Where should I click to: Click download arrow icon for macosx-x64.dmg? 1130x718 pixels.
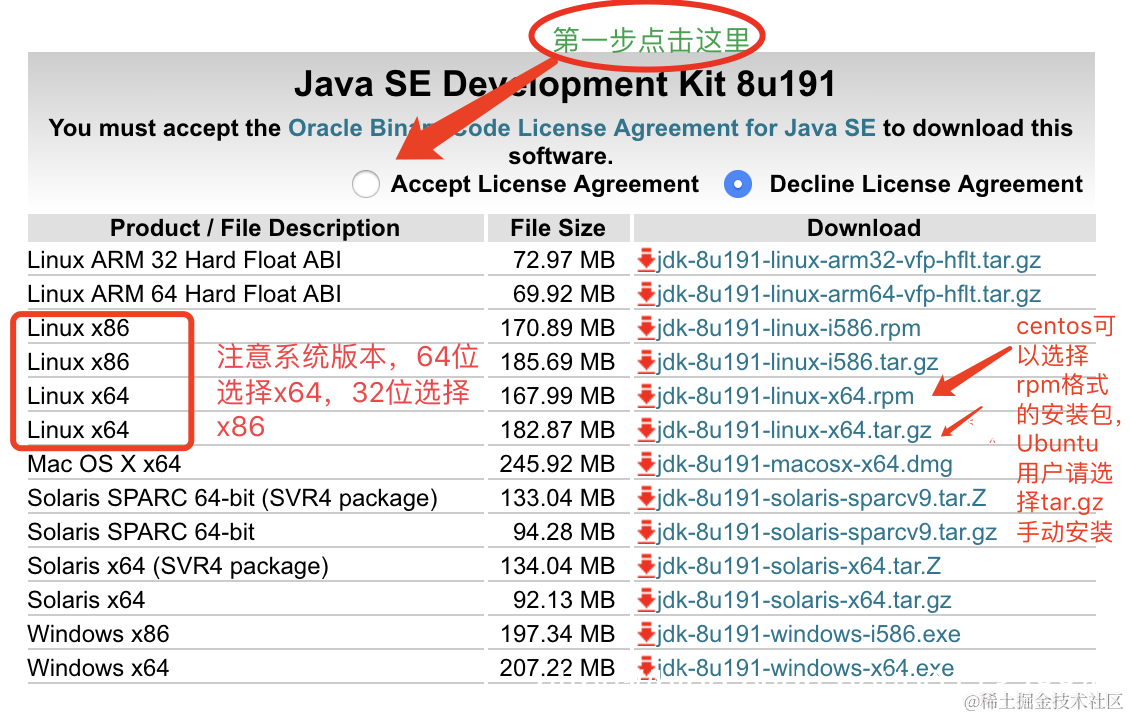click(646, 464)
